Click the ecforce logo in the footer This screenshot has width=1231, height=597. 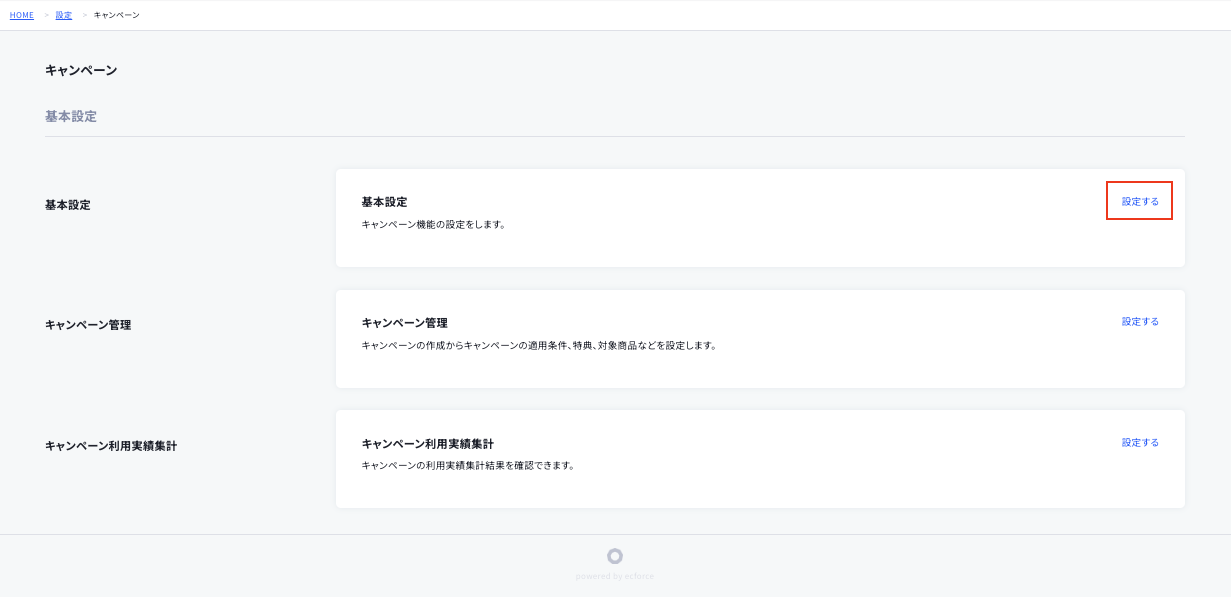614,557
